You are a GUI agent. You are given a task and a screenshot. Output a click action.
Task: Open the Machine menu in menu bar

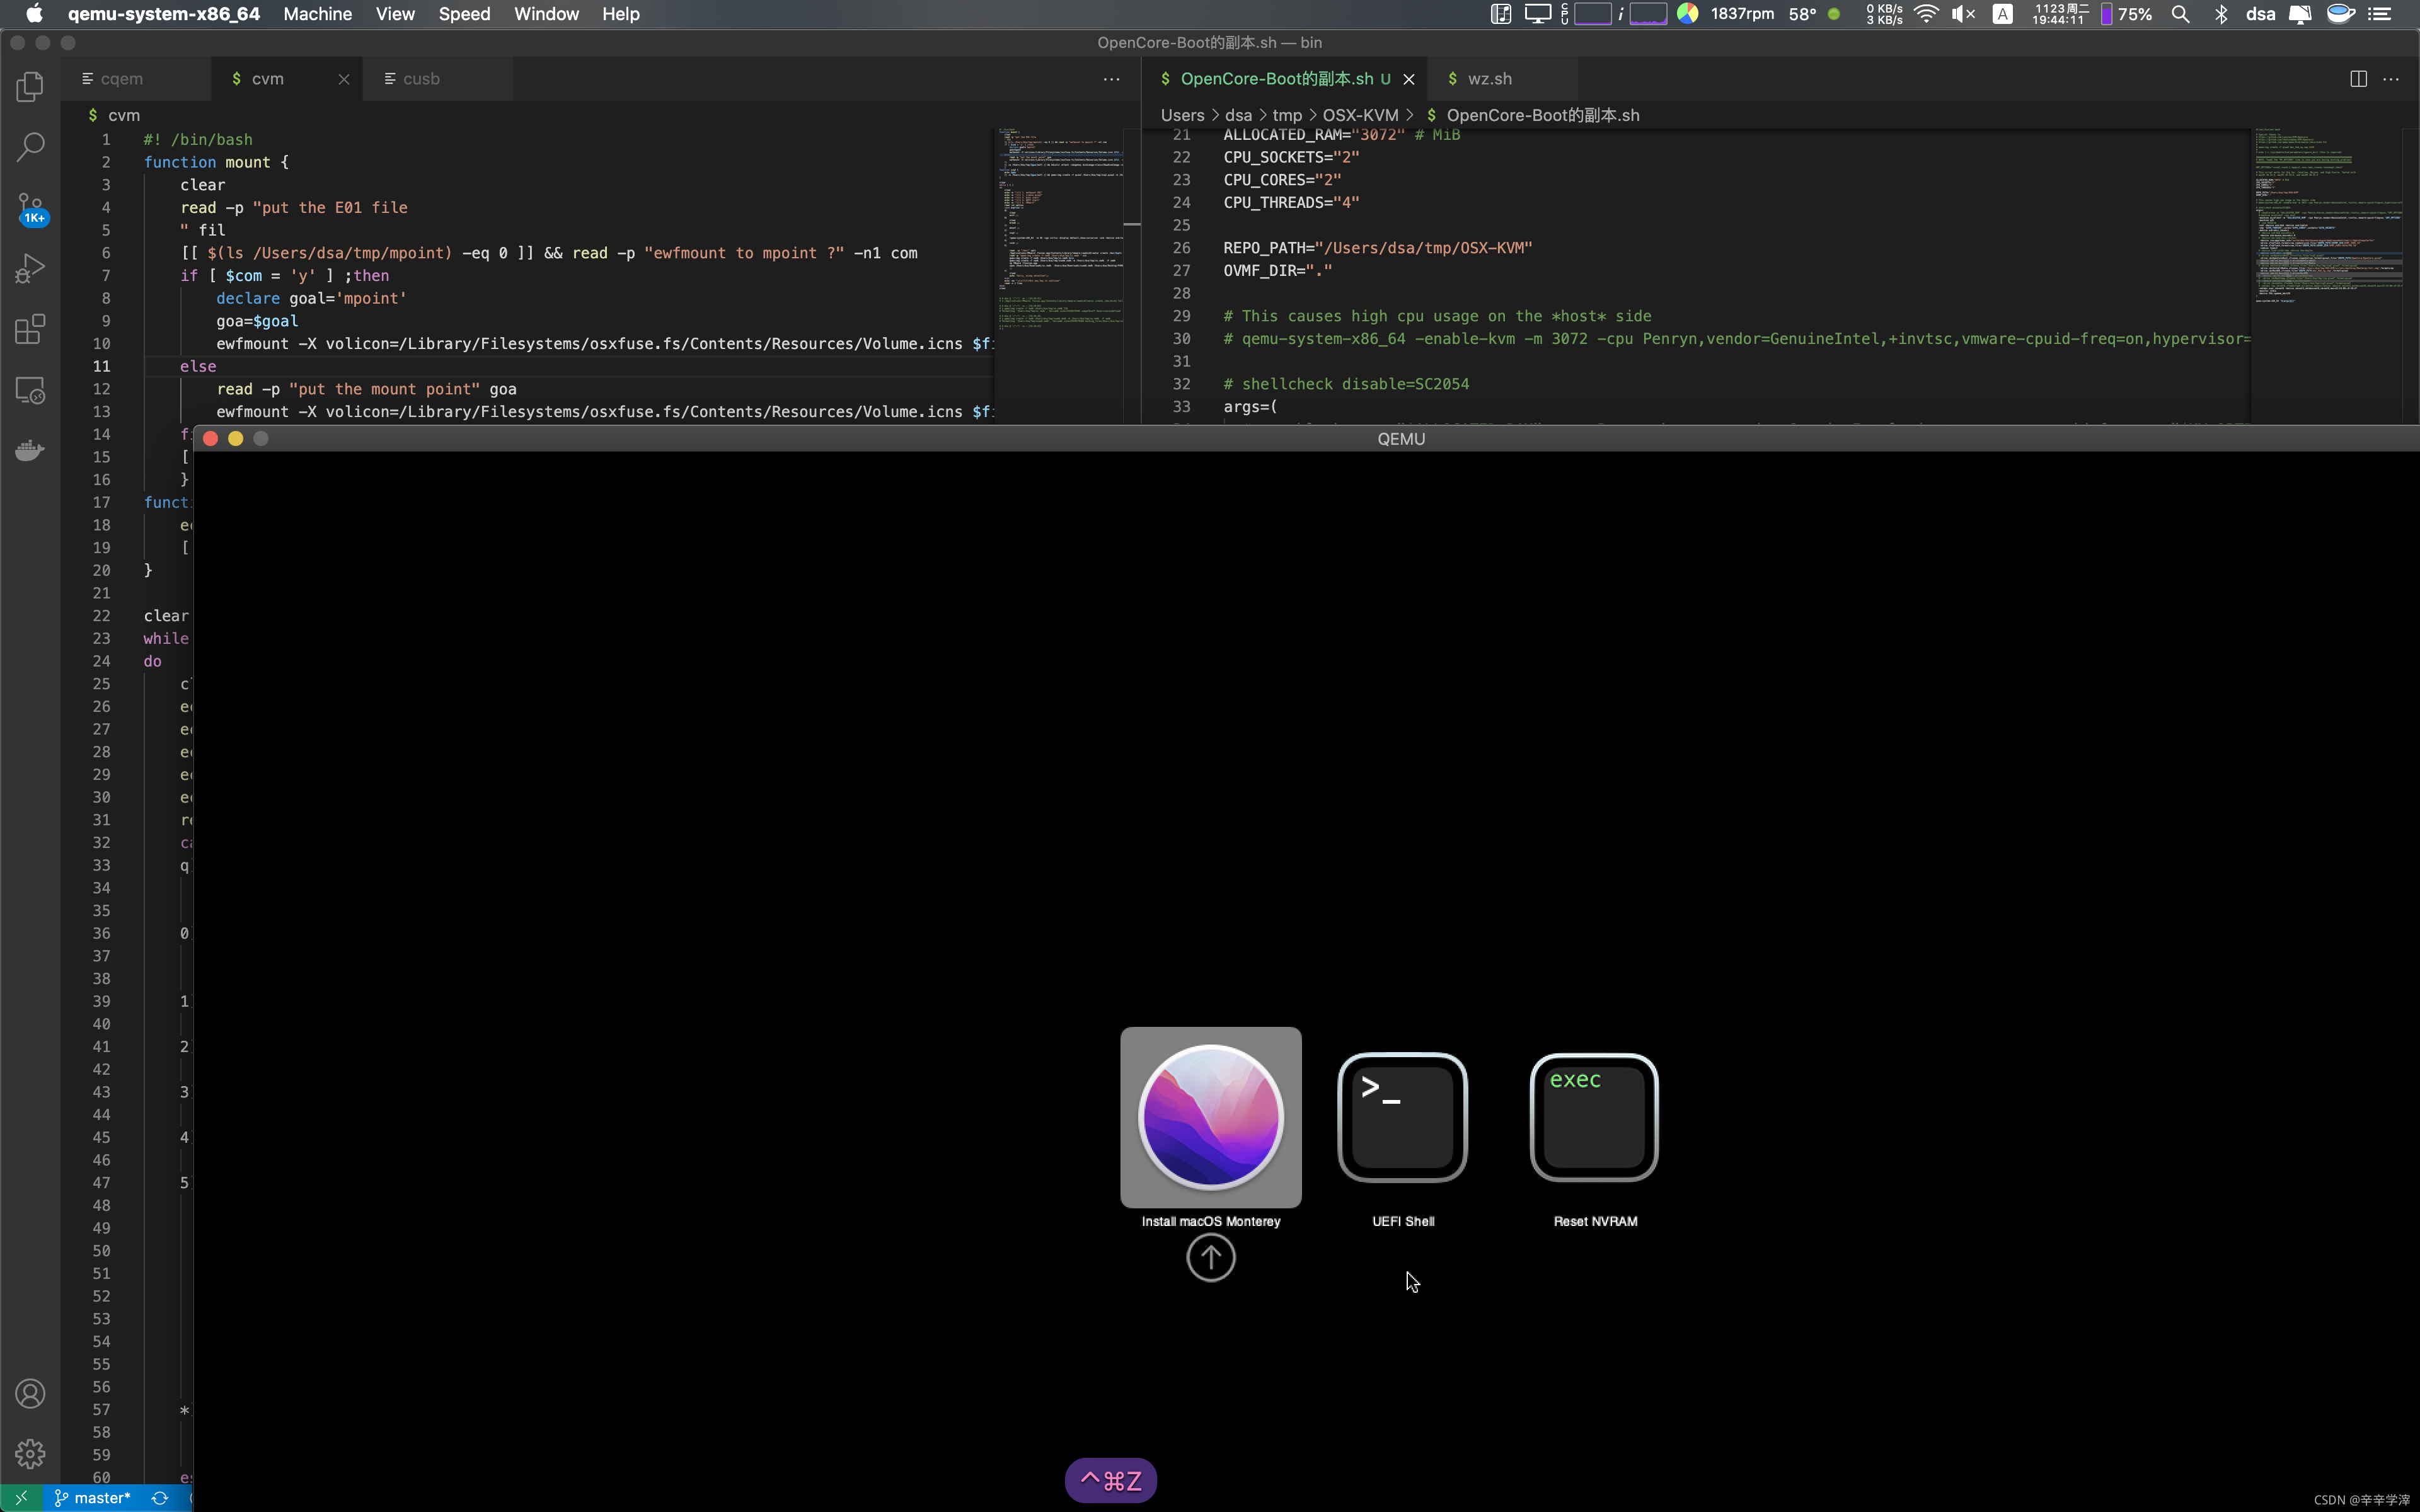(x=317, y=14)
